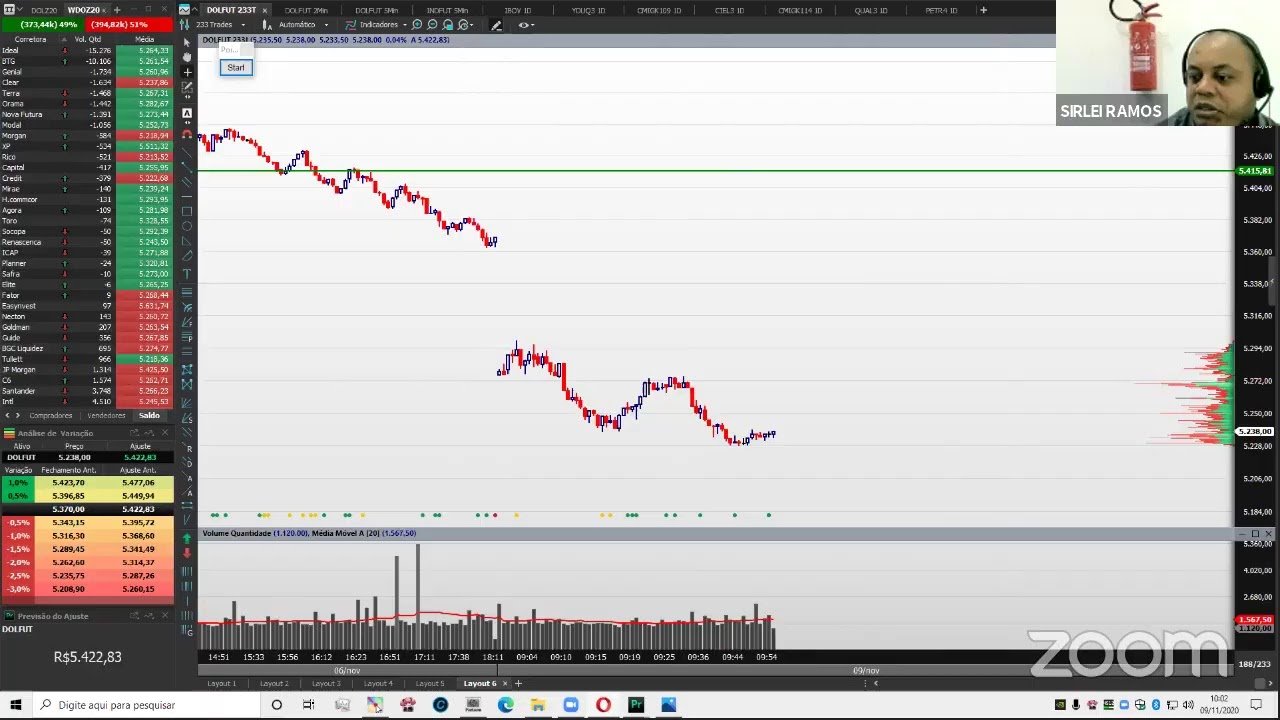
Task: Switch to the IBOV 1D tab
Action: tap(518, 10)
